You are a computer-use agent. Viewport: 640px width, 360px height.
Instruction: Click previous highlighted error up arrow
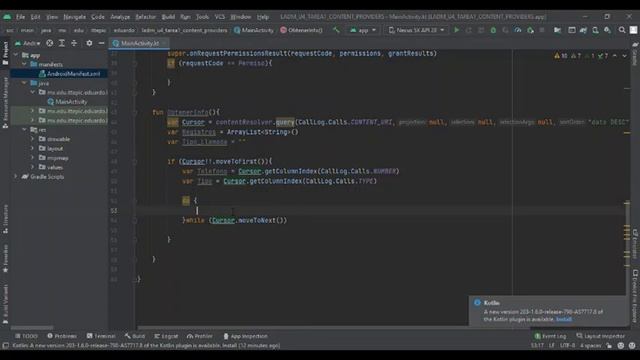point(615,56)
